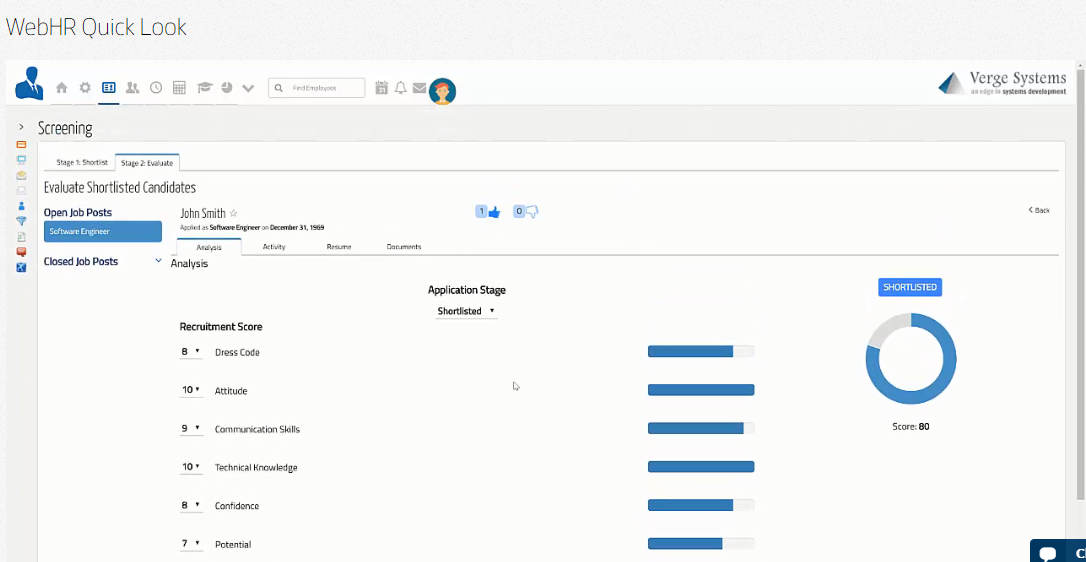Image resolution: width=1086 pixels, height=562 pixels.
Task: Open the Dress Code score dropdown
Action: (x=190, y=352)
